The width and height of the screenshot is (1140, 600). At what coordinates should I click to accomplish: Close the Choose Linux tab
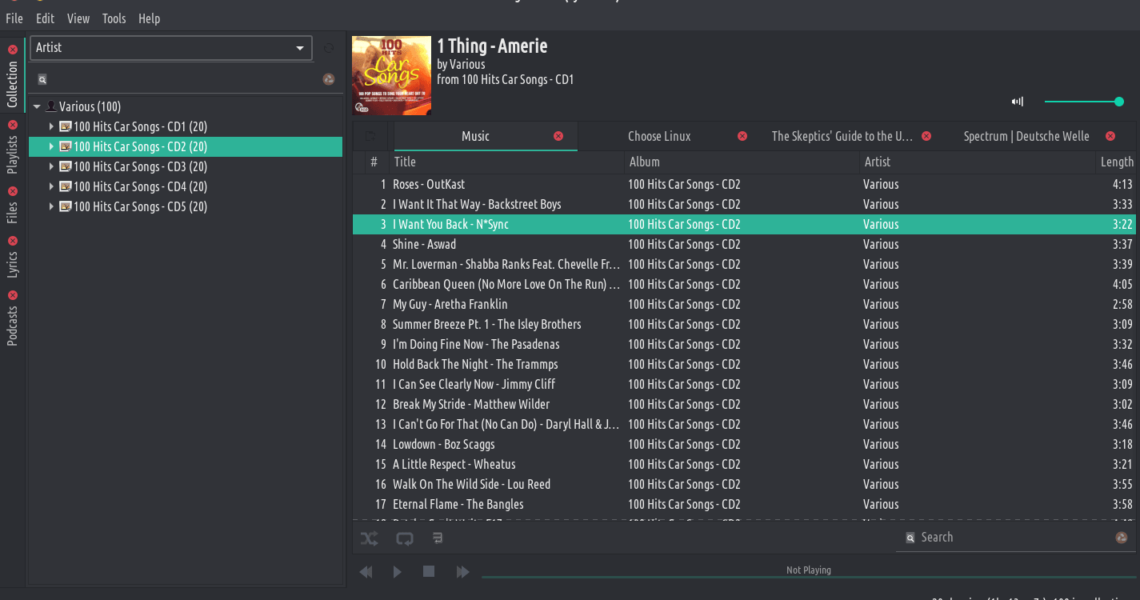pyautogui.click(x=742, y=136)
